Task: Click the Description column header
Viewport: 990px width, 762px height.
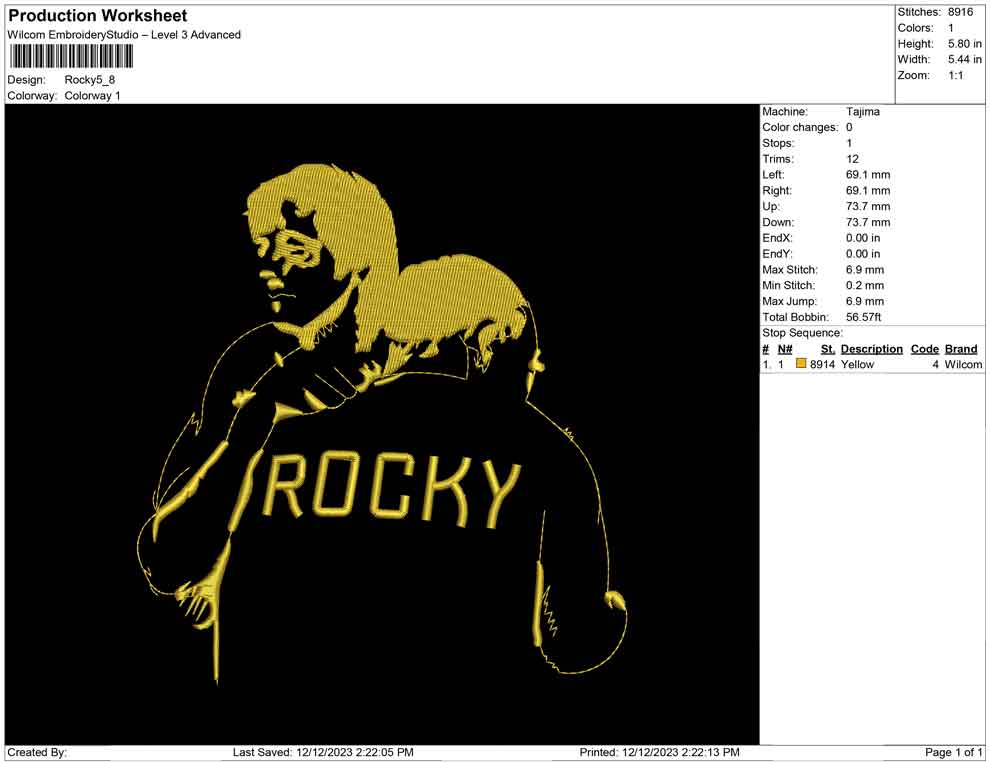Action: click(x=871, y=349)
